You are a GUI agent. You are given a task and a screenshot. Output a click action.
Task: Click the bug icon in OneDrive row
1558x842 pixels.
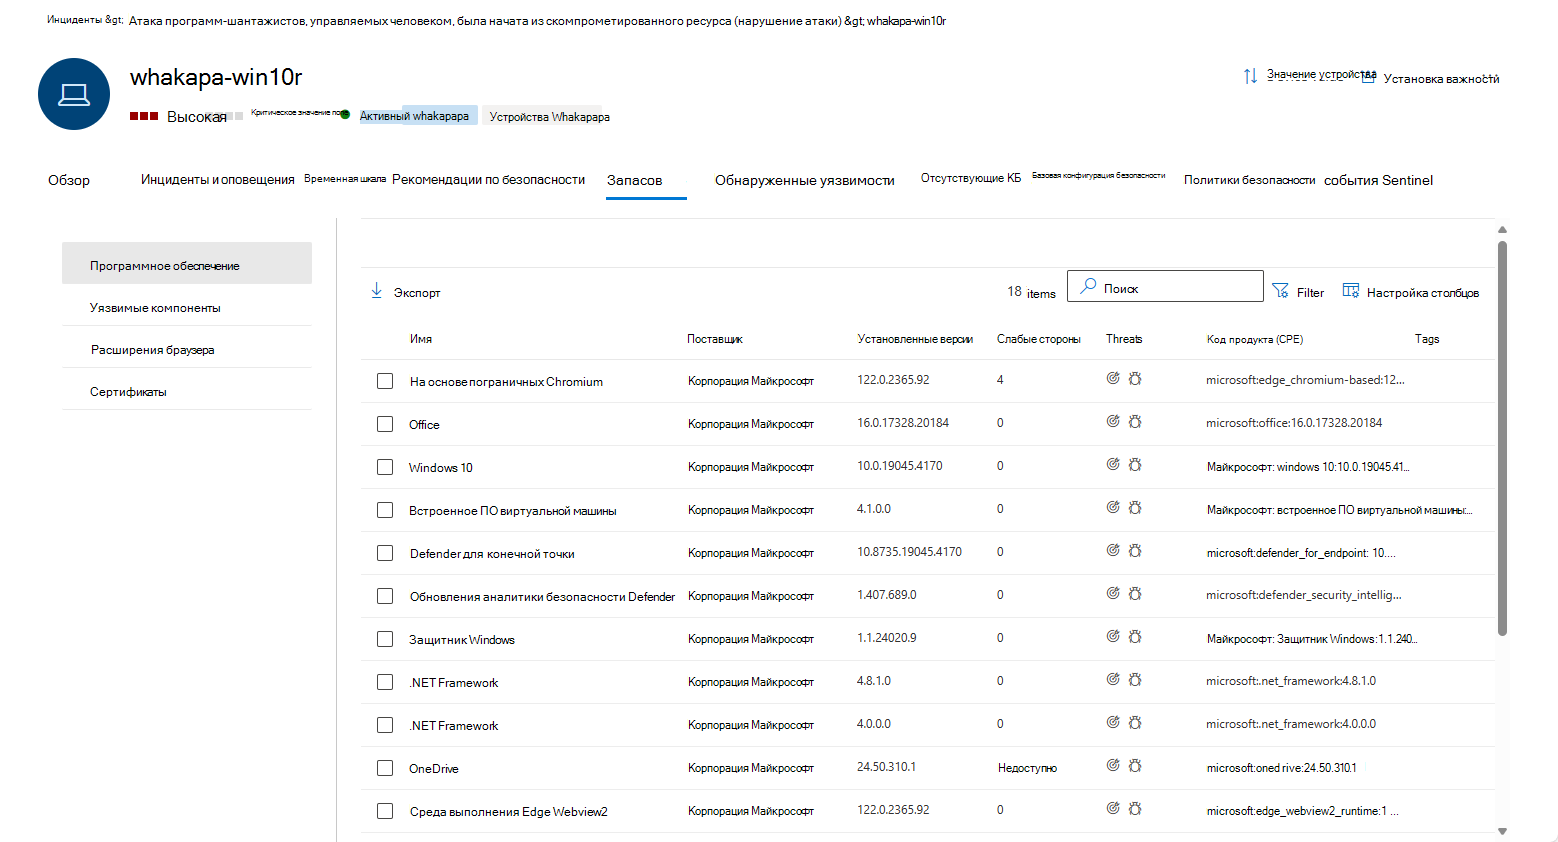[1135, 766]
